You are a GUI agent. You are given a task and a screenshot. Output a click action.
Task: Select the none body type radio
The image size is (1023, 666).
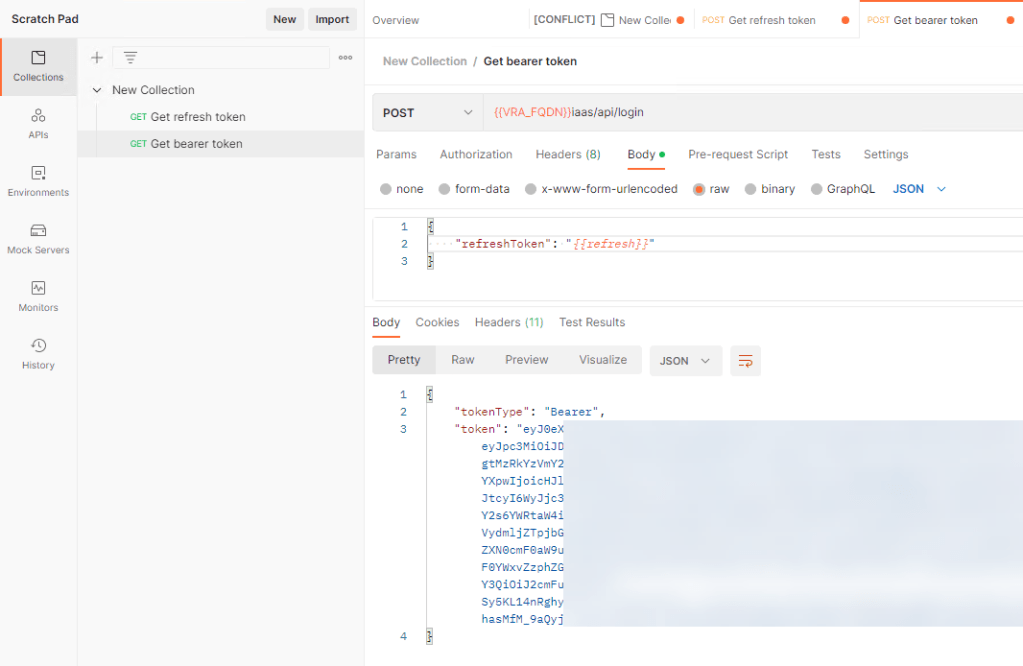[386, 189]
